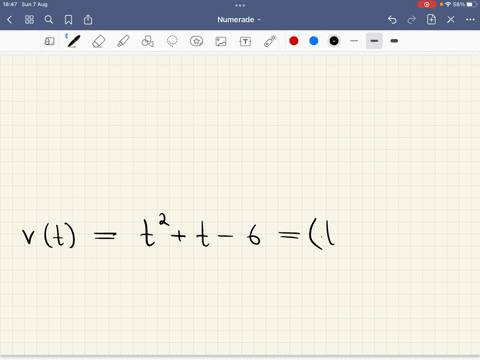The width and height of the screenshot is (480, 360).
Task: Tap the red screen recording indicator
Action: (426, 4)
